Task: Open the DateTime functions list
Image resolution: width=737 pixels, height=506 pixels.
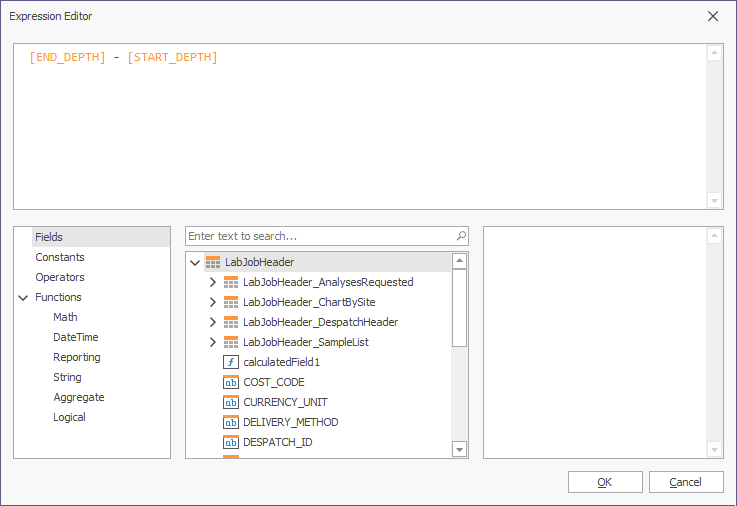Action: click(x=76, y=337)
